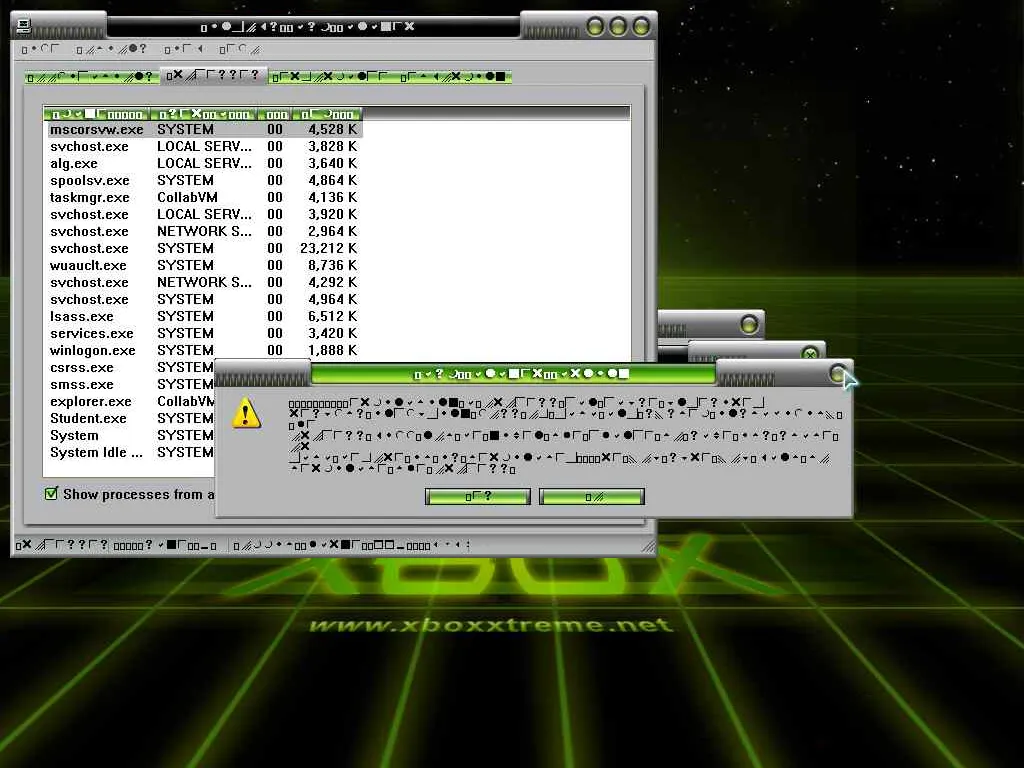1024x768 pixels.
Task: Click the www.xboxxtreme.net wallpaper text
Action: point(491,625)
